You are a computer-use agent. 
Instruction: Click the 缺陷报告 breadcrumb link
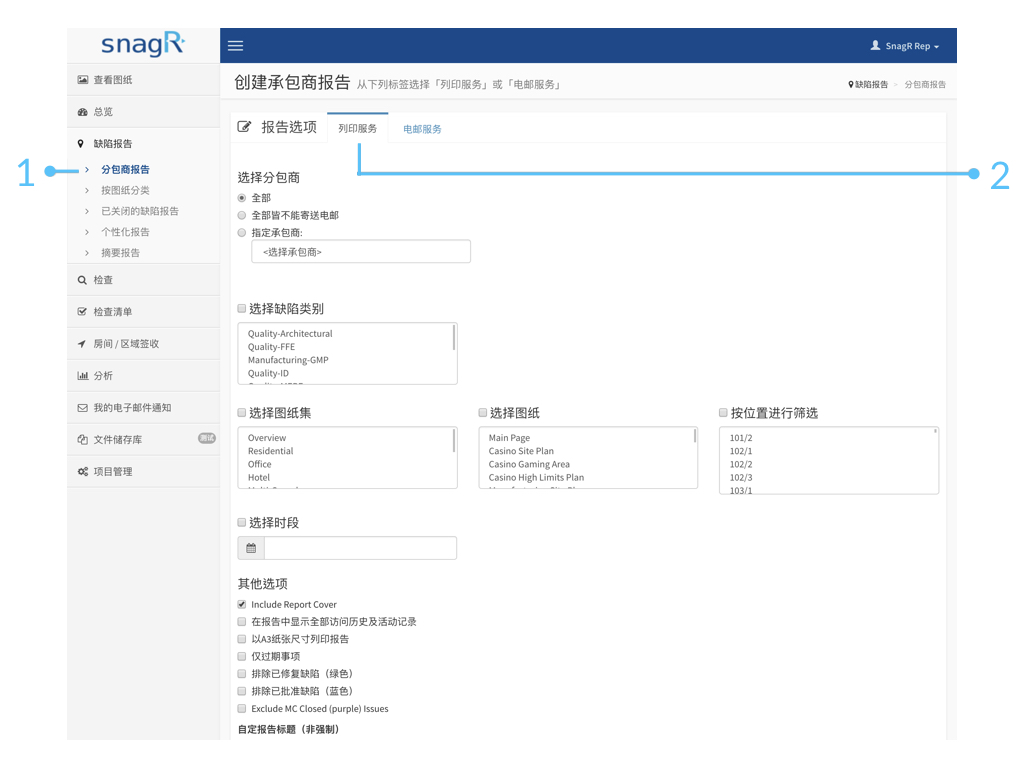(x=872, y=84)
